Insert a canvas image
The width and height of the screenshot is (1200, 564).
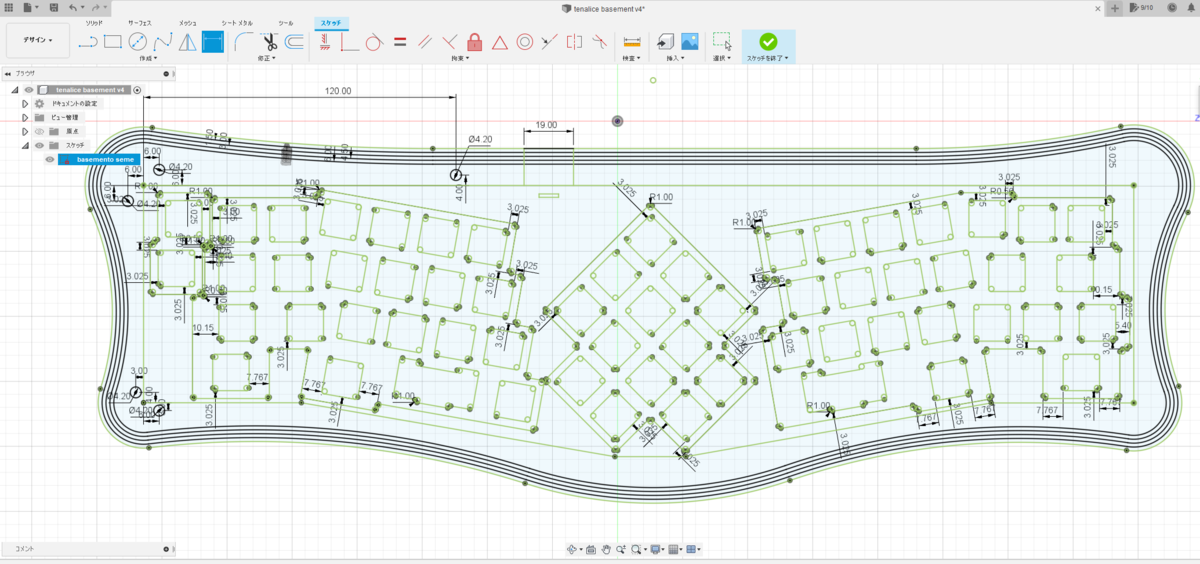[689, 42]
